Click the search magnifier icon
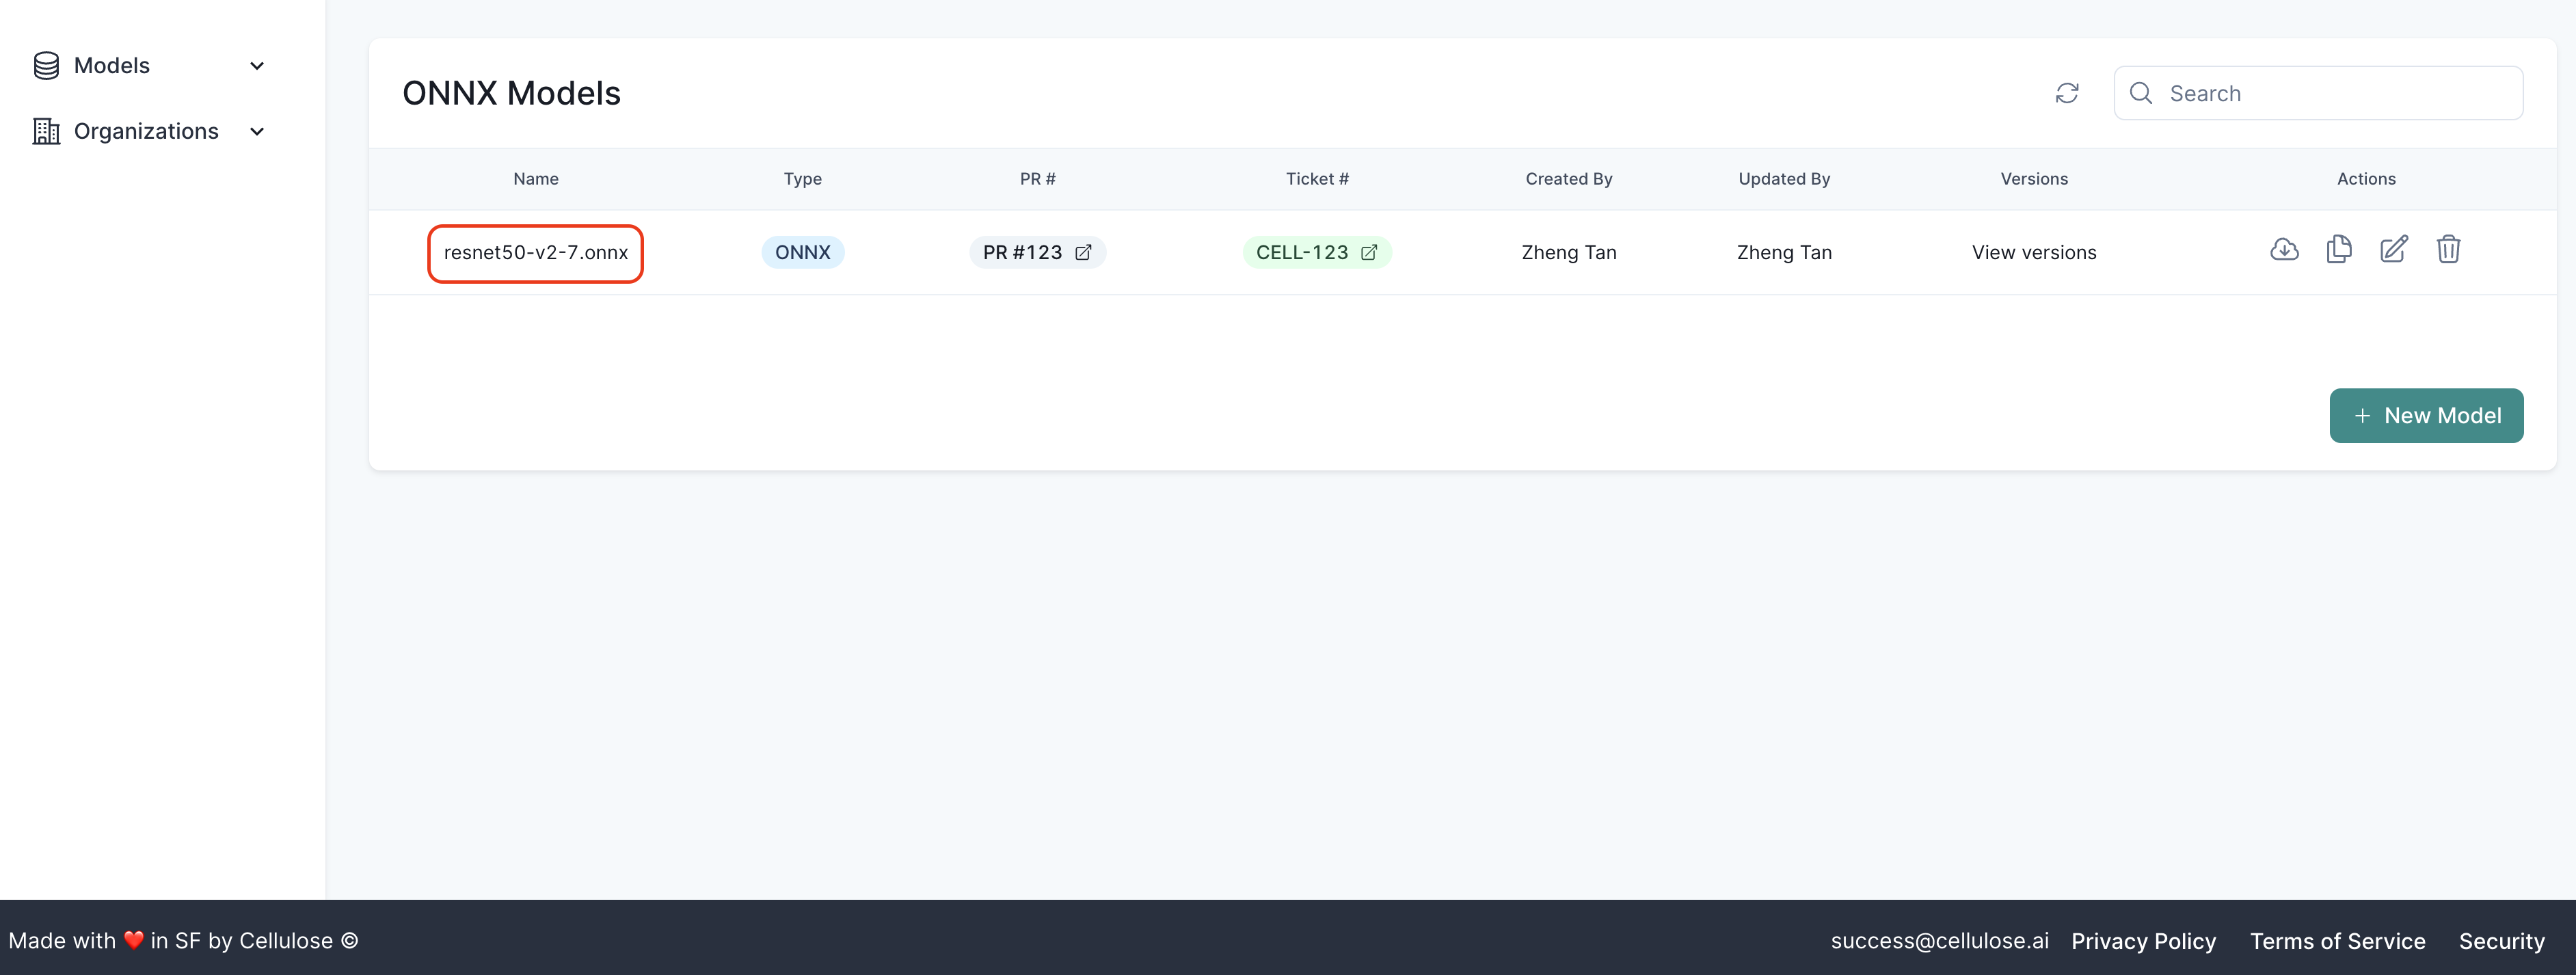Viewport: 2576px width, 975px height. pyautogui.click(x=2141, y=93)
